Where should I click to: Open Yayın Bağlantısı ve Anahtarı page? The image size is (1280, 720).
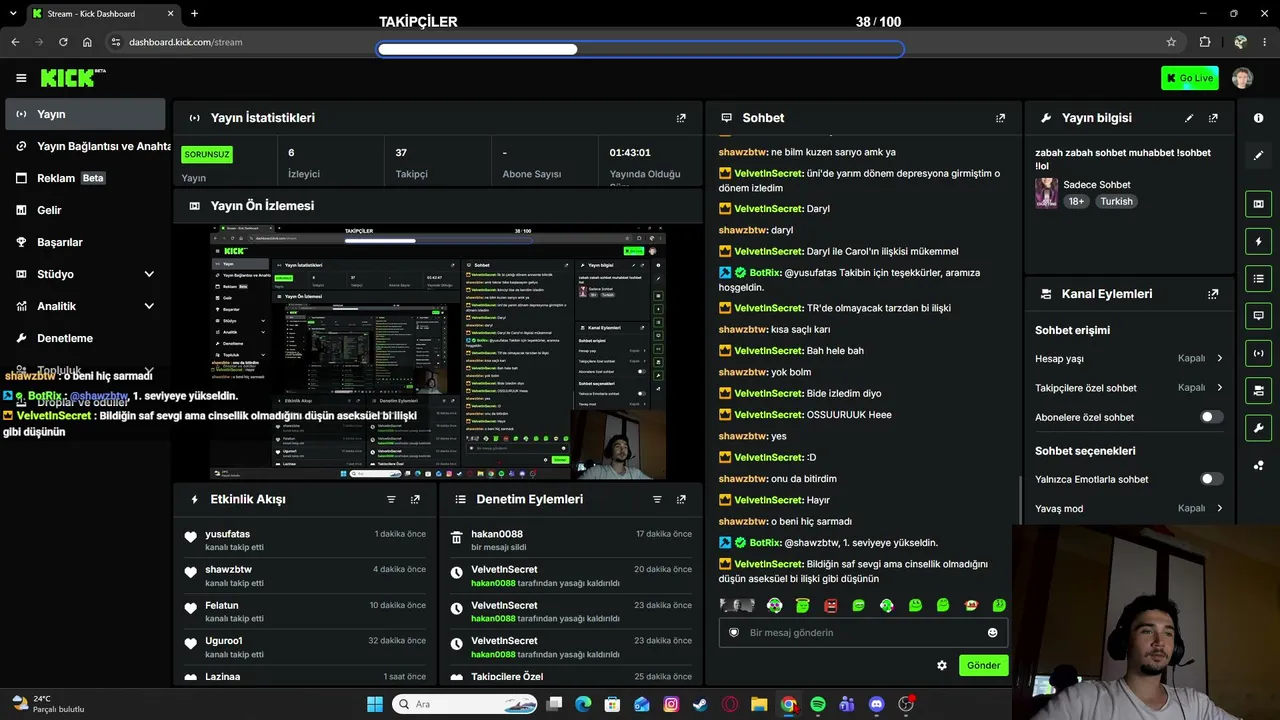85,146
